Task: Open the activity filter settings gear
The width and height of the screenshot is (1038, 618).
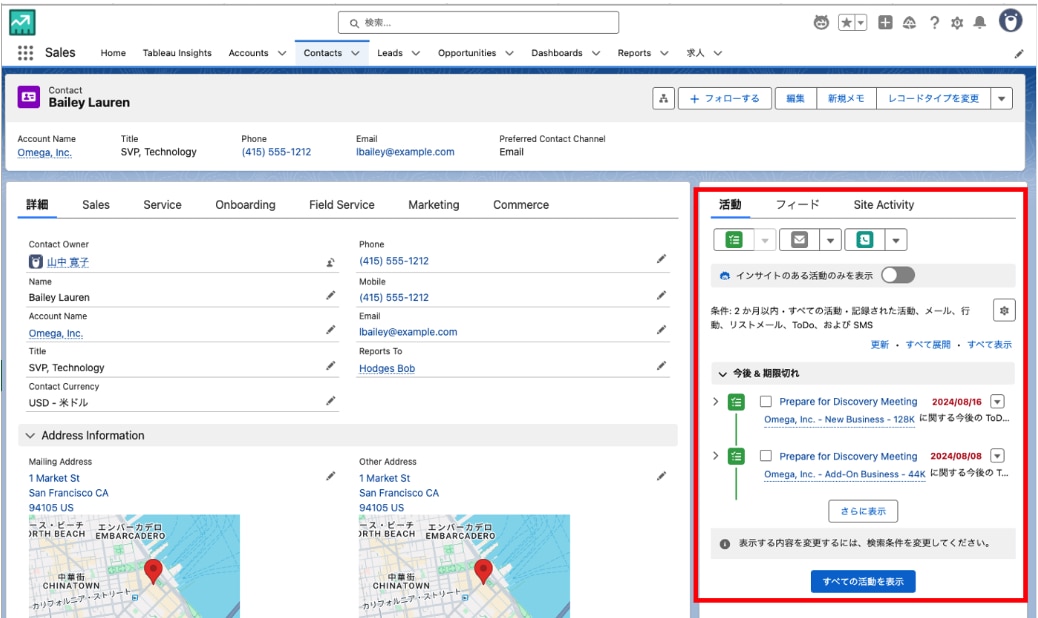Action: (x=1004, y=310)
